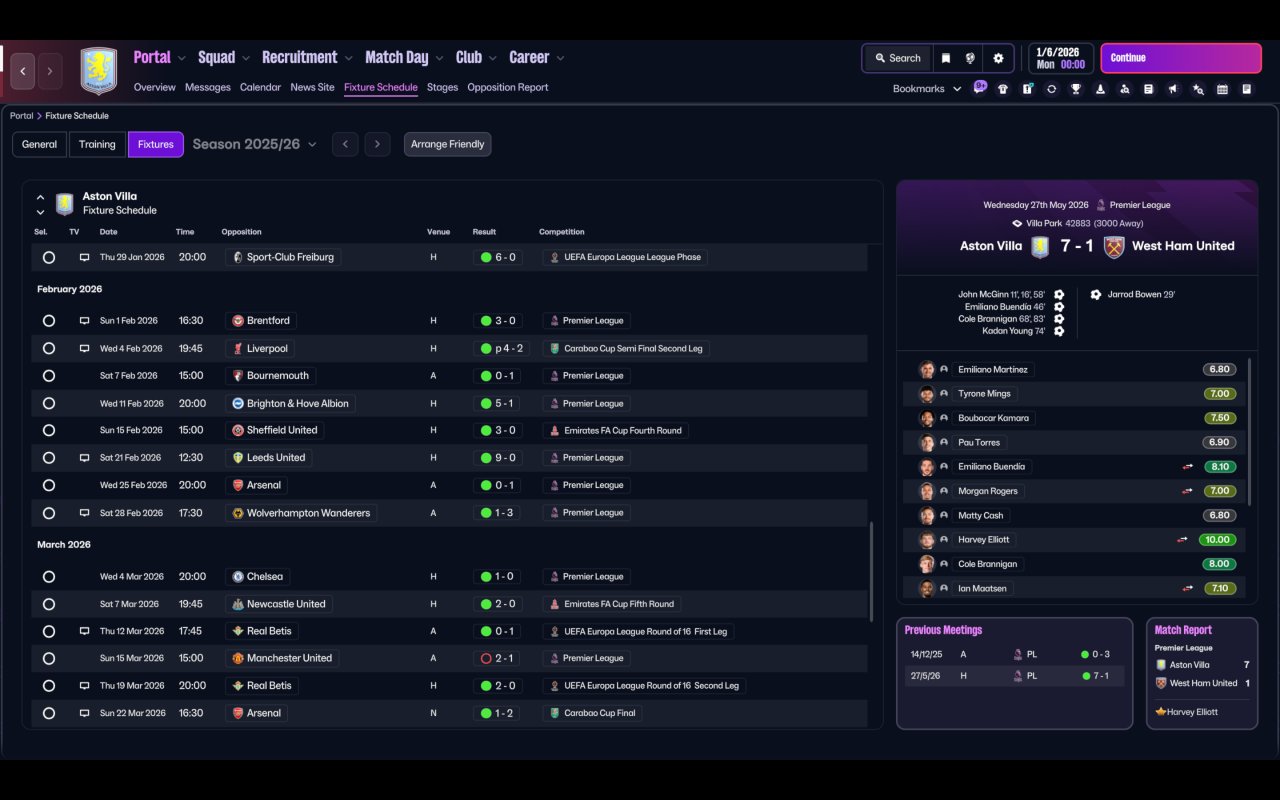Click the West Ham United crest in match header
This screenshot has height=800, width=1280.
(1114, 247)
